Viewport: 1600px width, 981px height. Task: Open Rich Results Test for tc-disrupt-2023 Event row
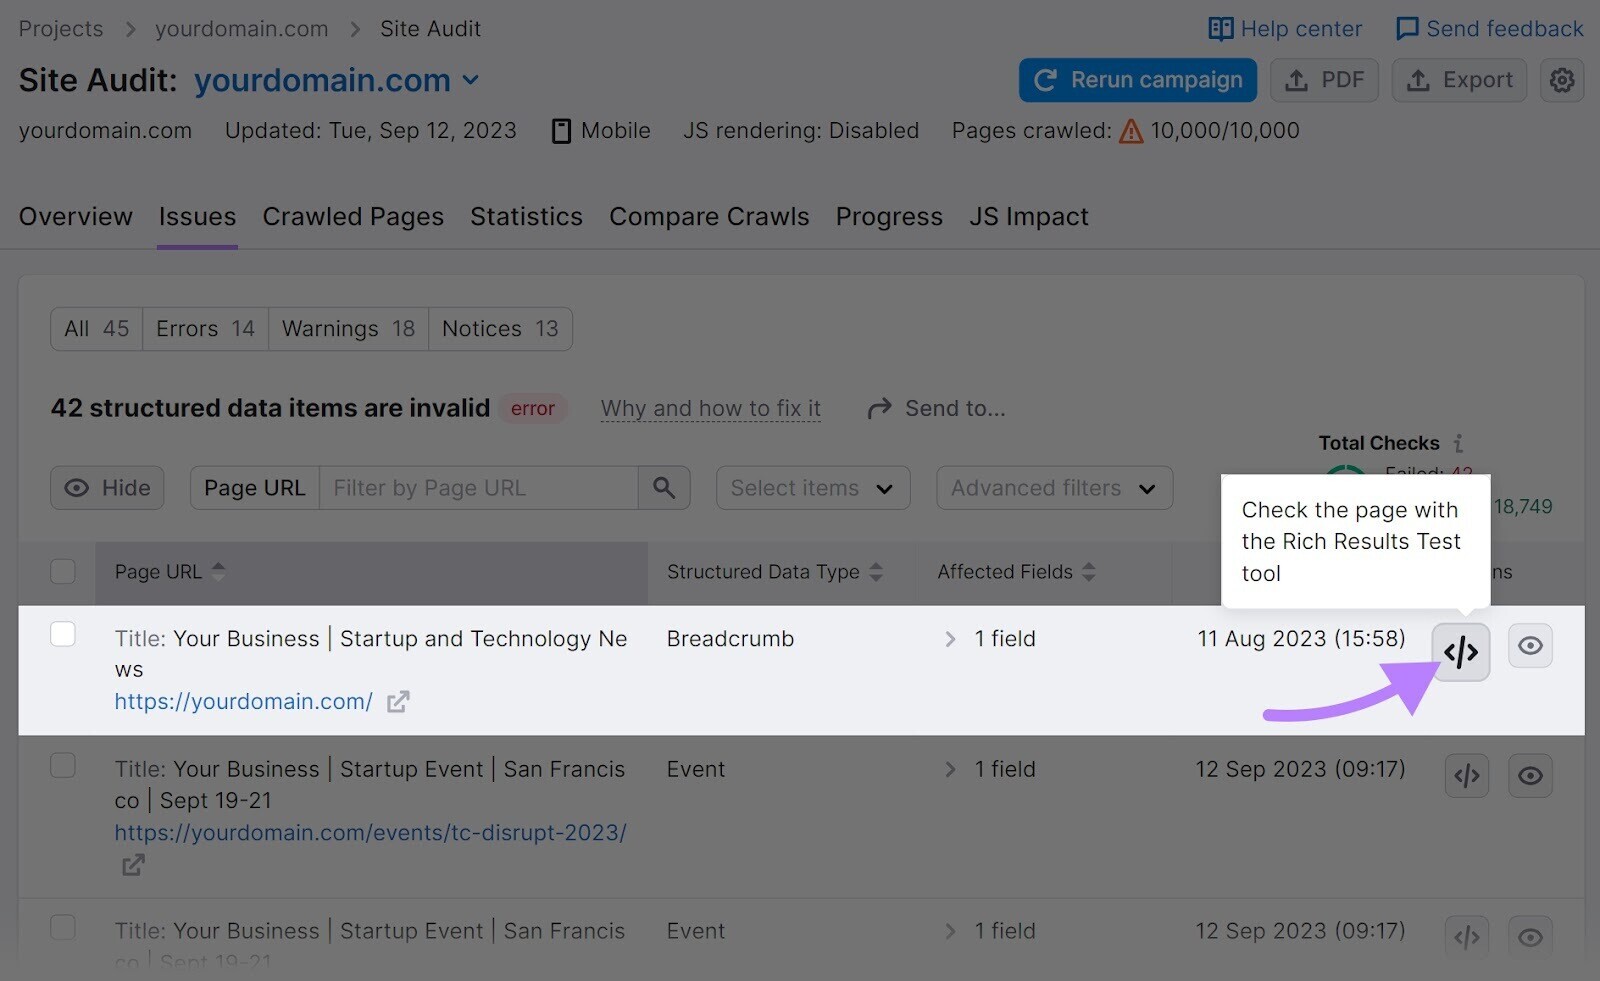[x=1467, y=776]
